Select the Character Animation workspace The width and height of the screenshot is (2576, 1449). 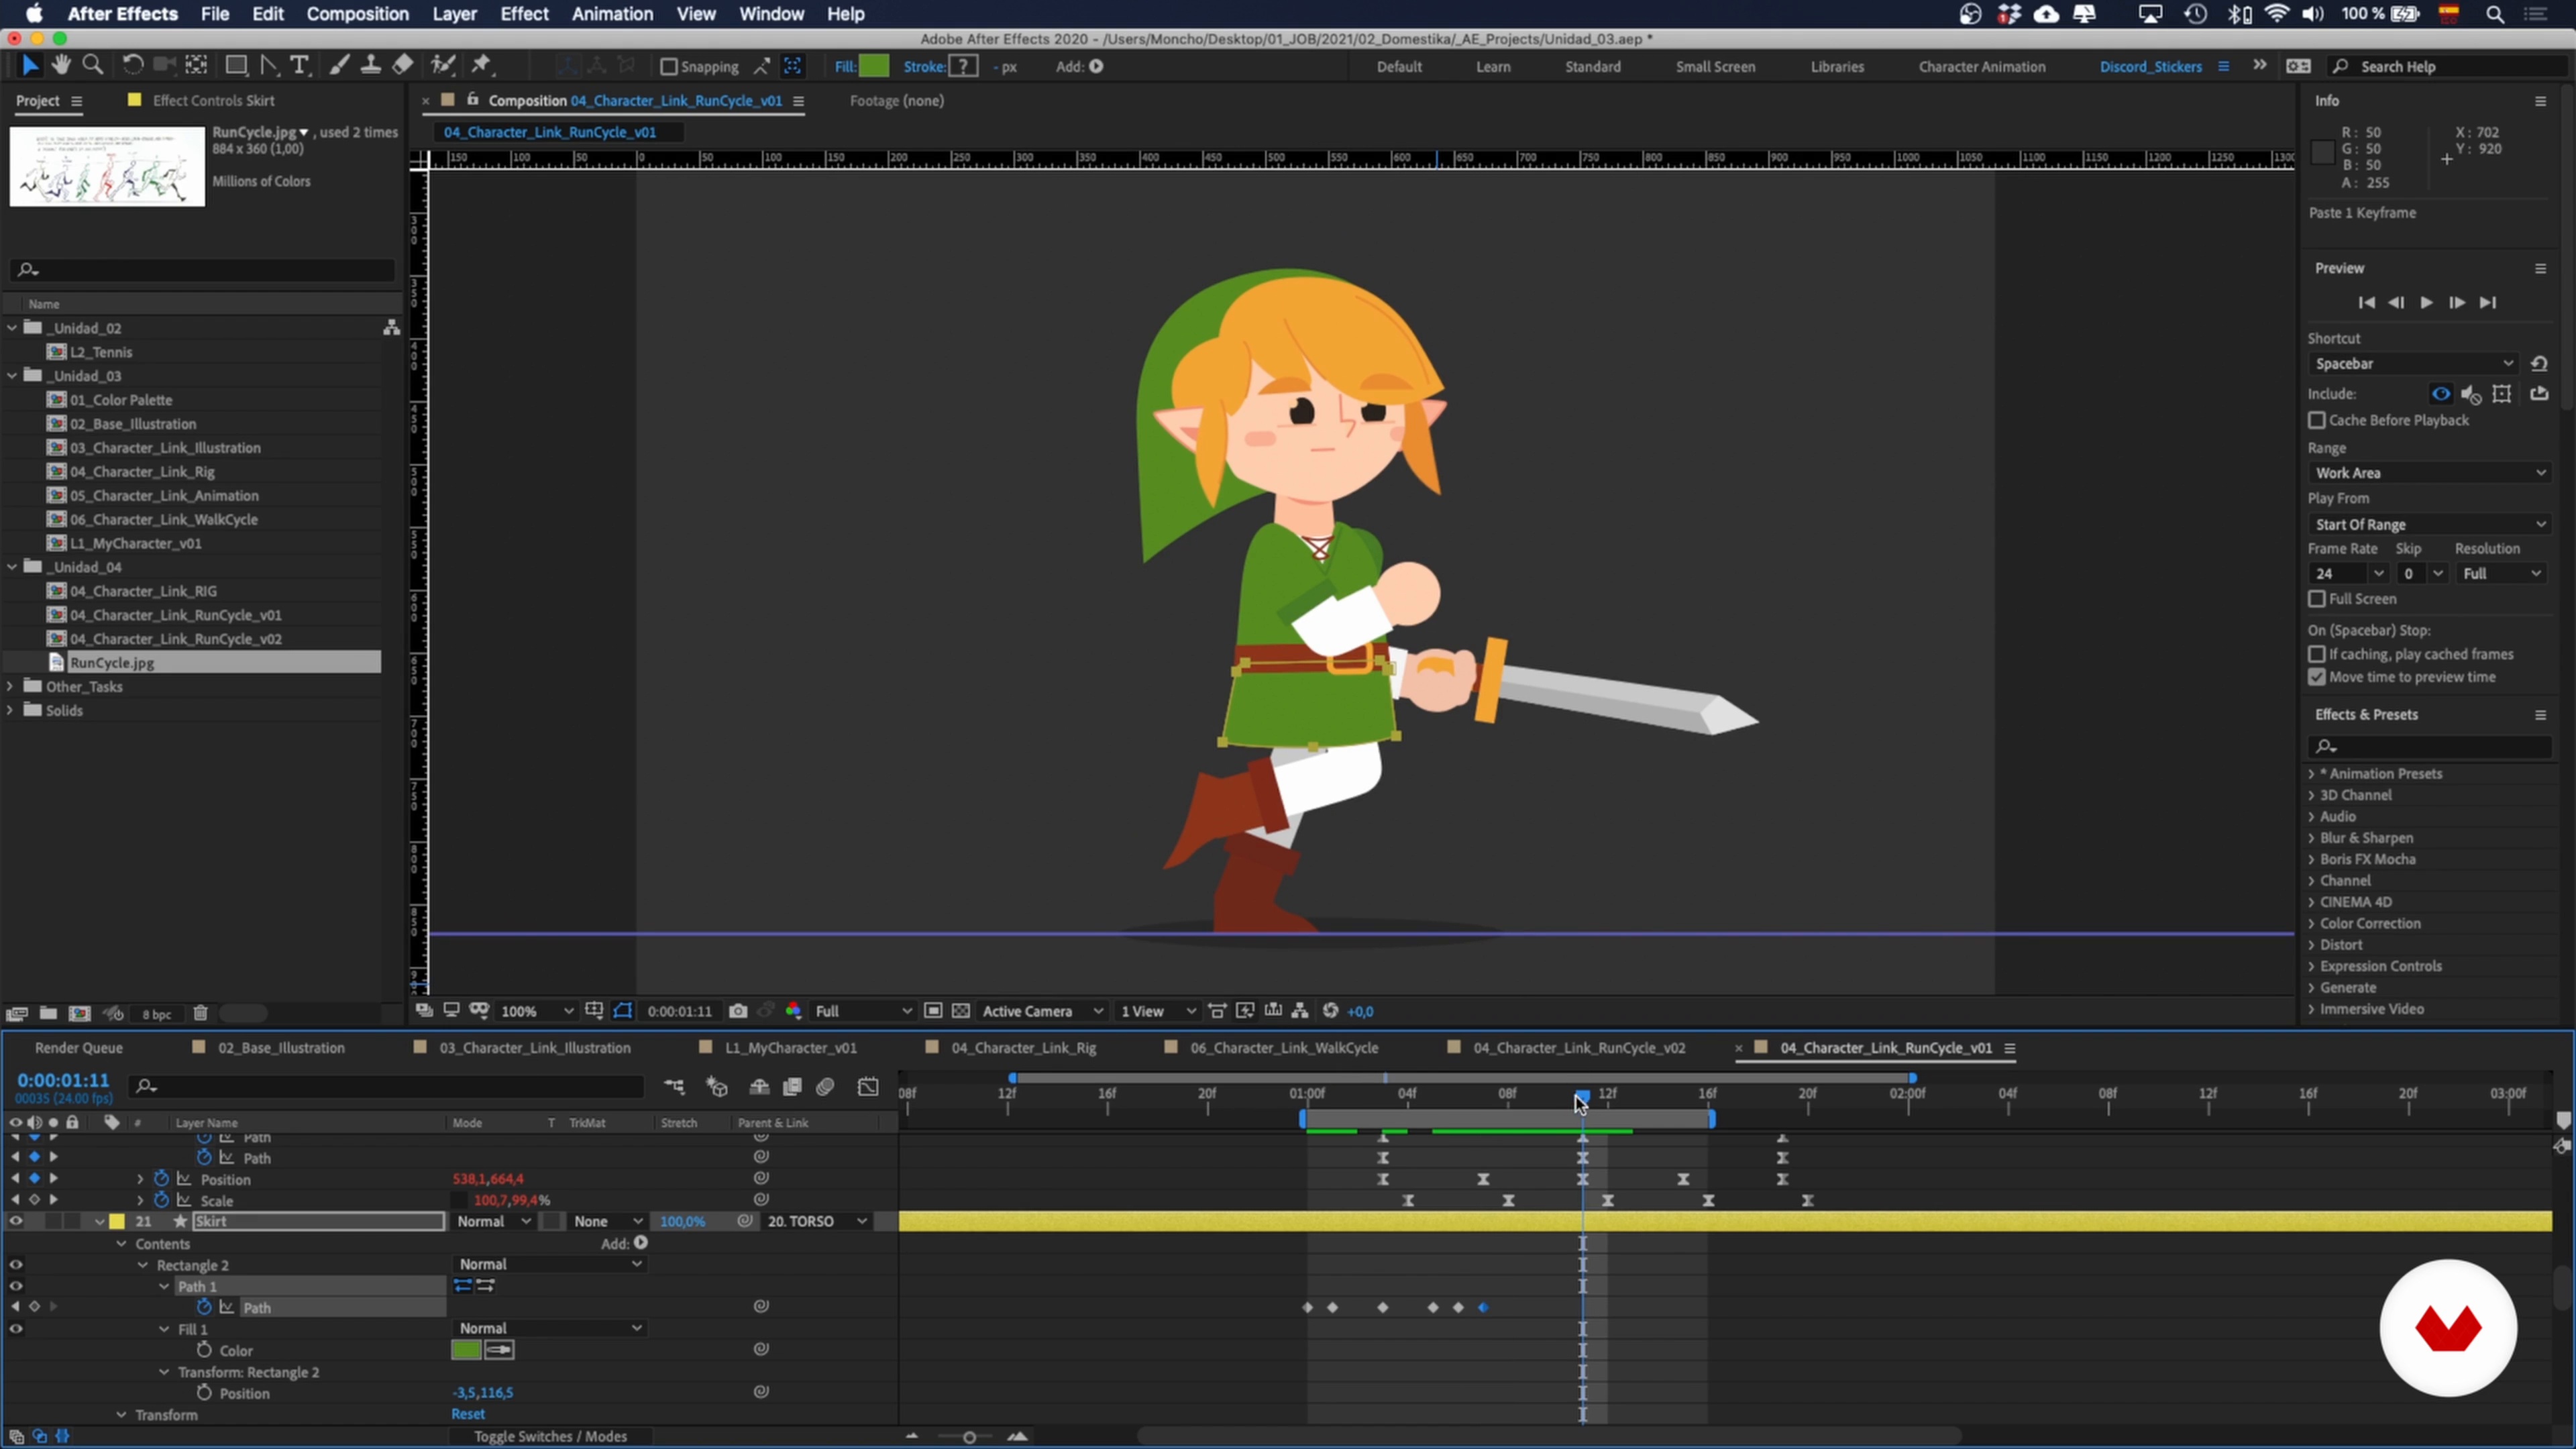1981,67
